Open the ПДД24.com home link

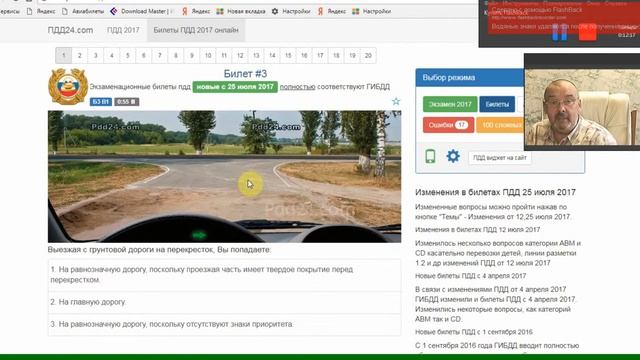tap(70, 30)
